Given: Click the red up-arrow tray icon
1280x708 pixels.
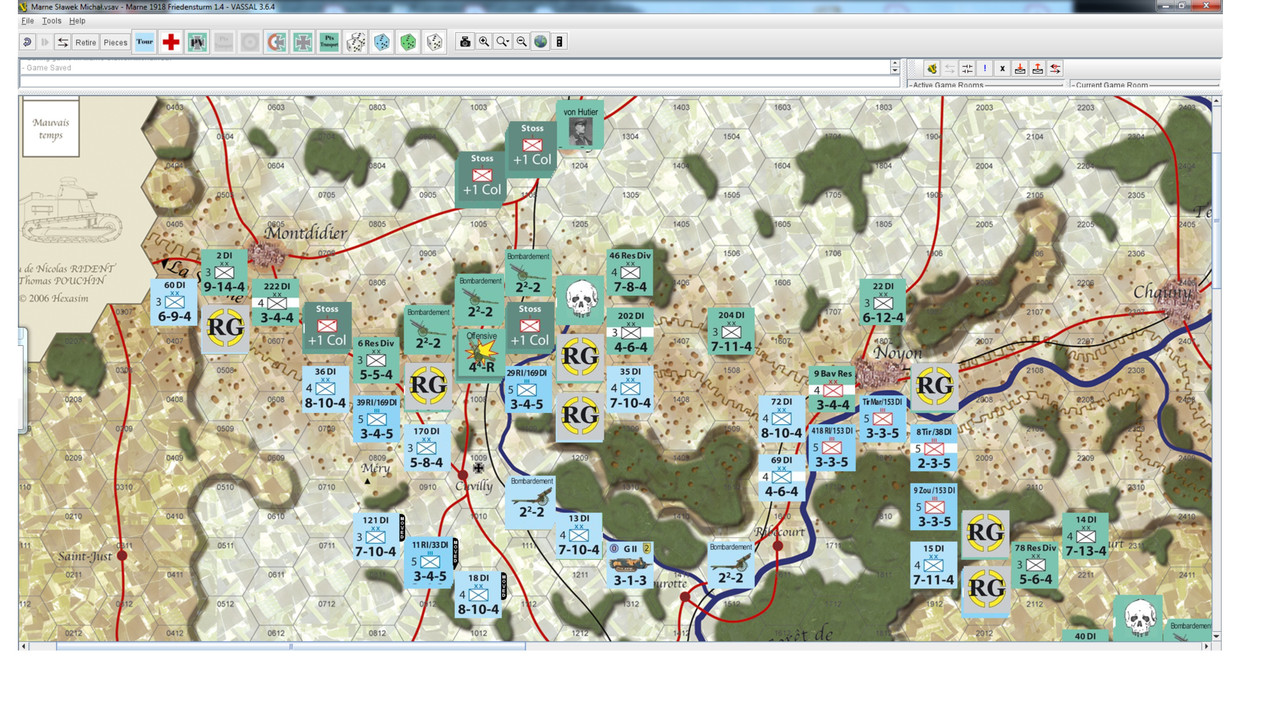Looking at the screenshot, I should [x=1038, y=68].
